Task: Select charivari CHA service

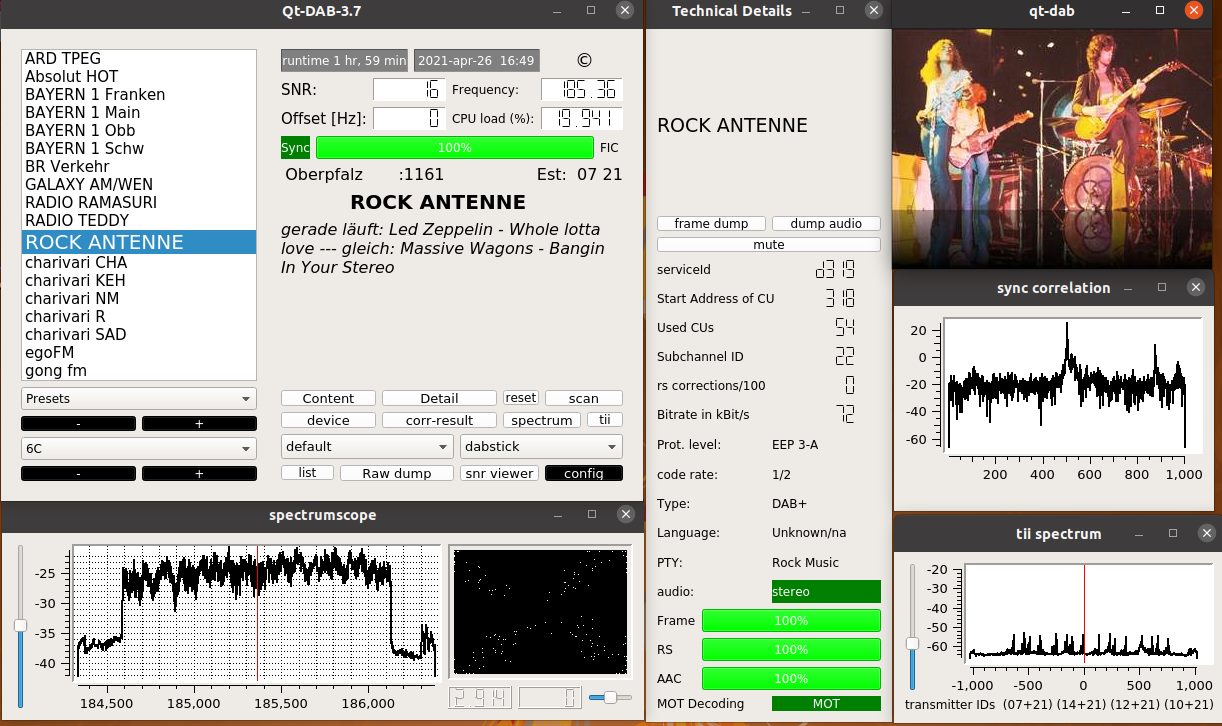Action: (139, 263)
